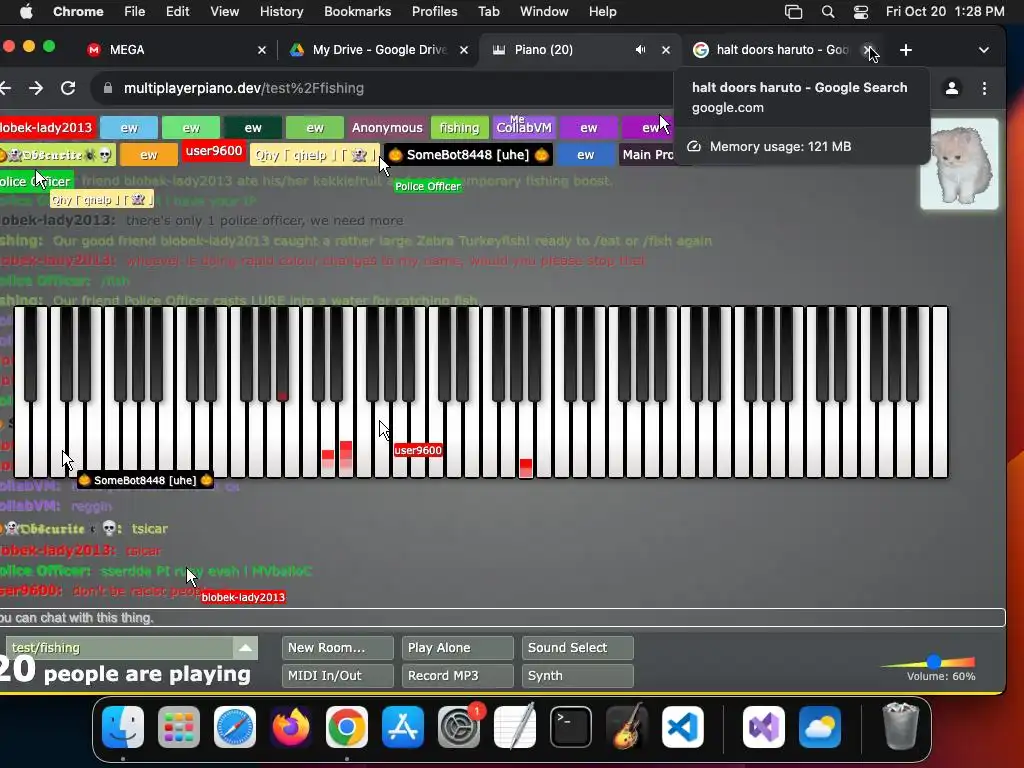Image resolution: width=1024 pixels, height=768 pixels.
Task: Click the chat message input field
Action: 502,618
